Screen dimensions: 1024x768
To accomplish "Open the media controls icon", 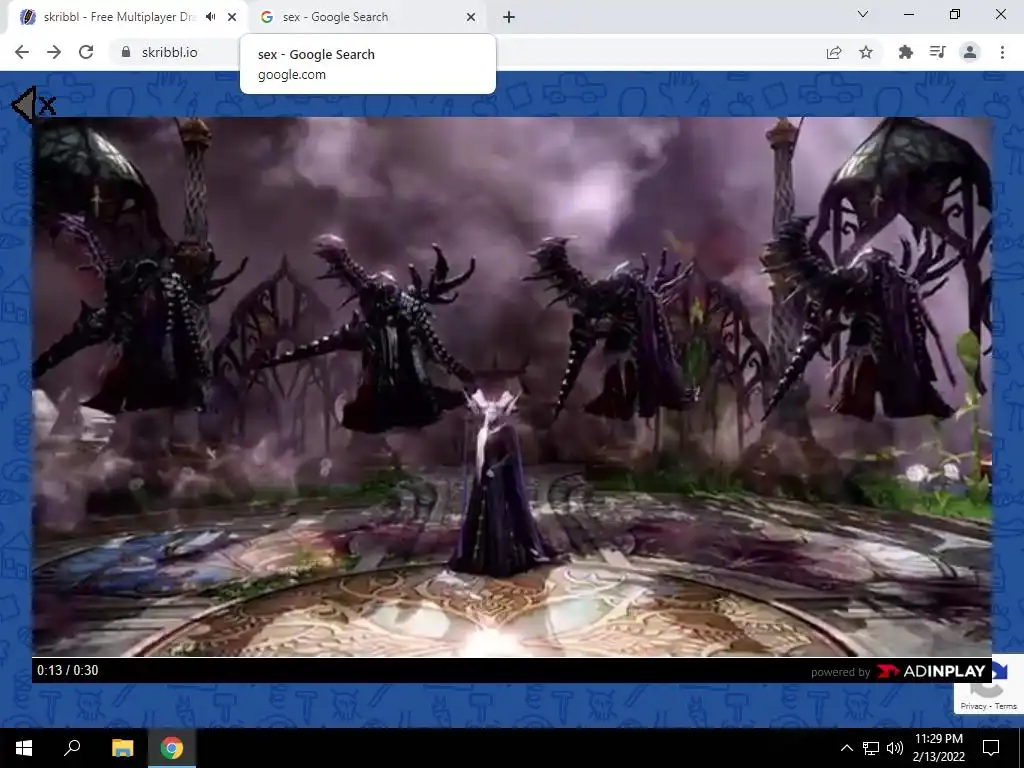I will coord(937,52).
